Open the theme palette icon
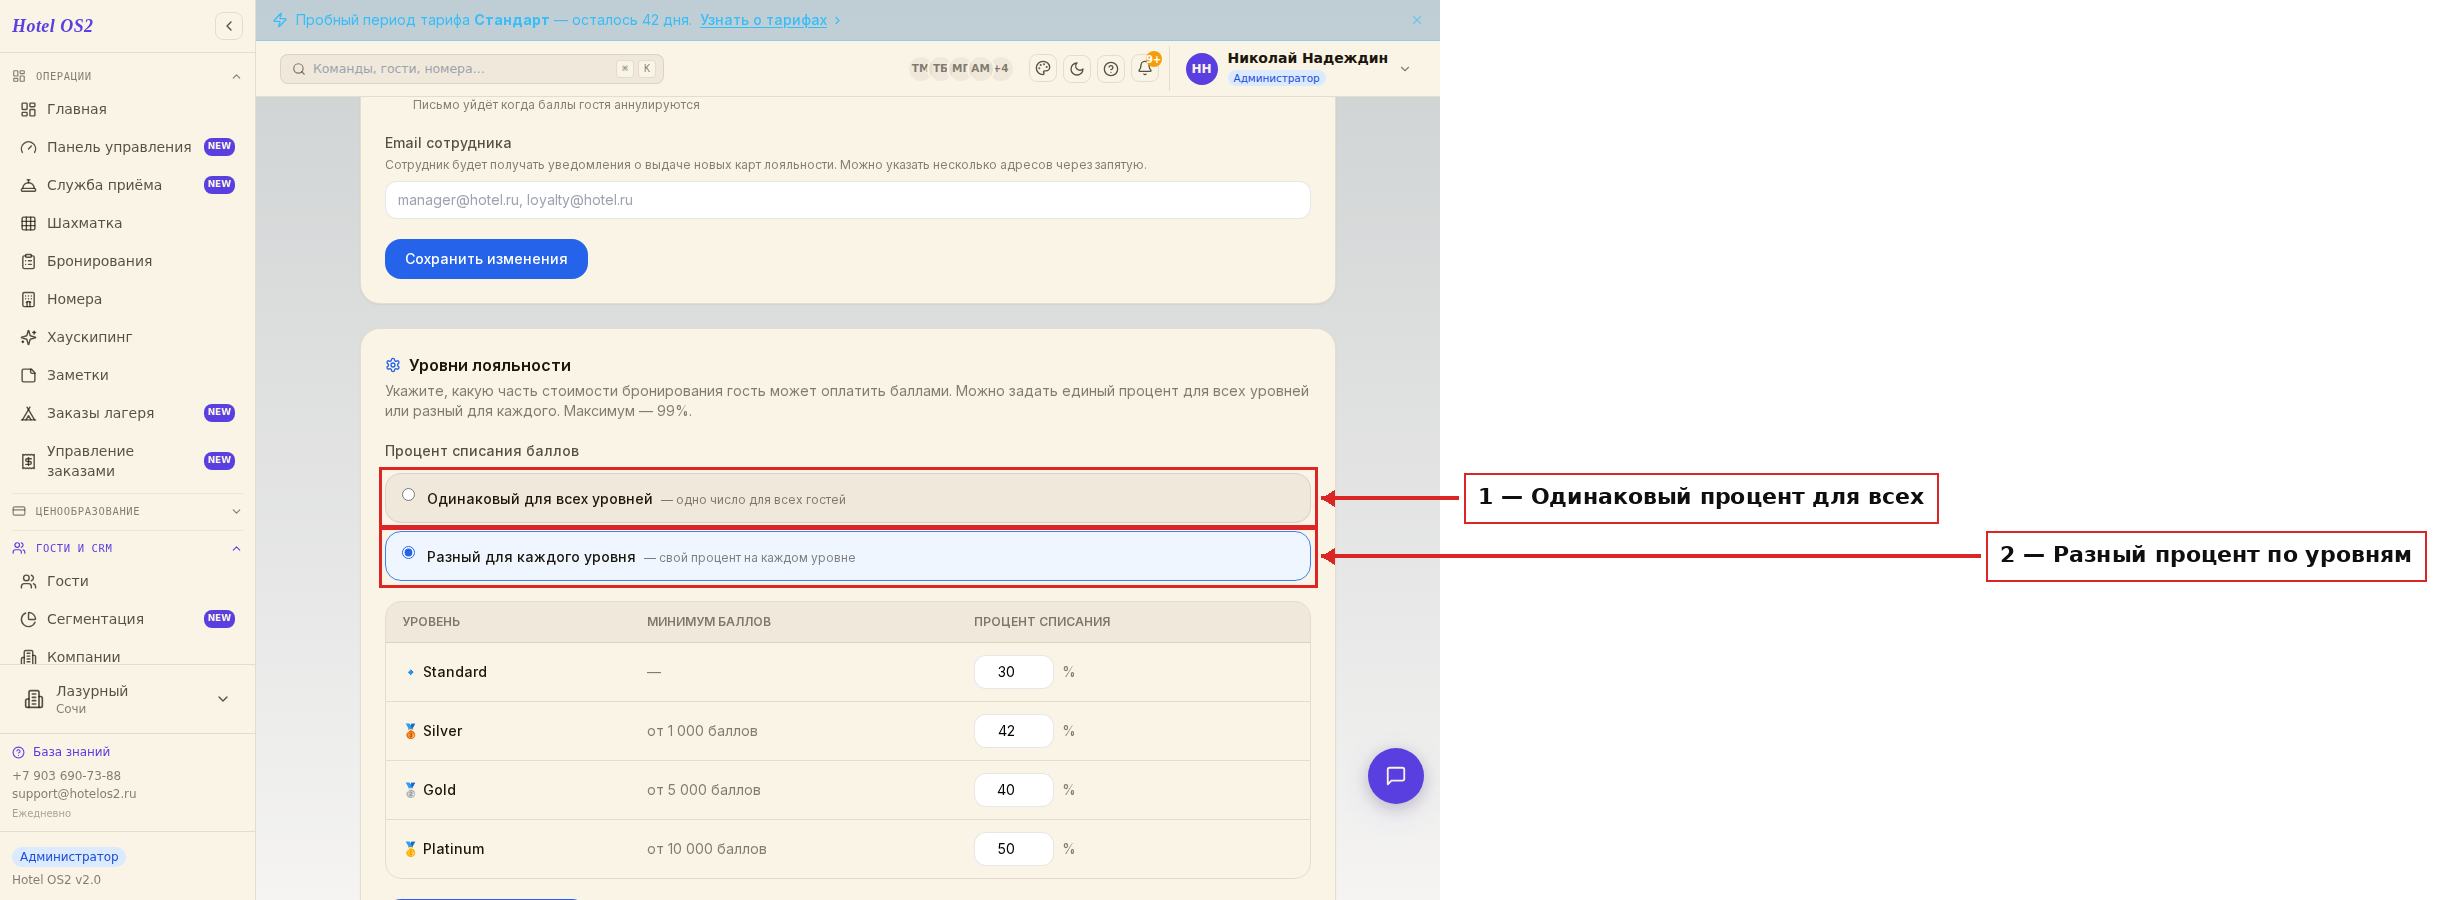2450x900 pixels. click(1043, 68)
